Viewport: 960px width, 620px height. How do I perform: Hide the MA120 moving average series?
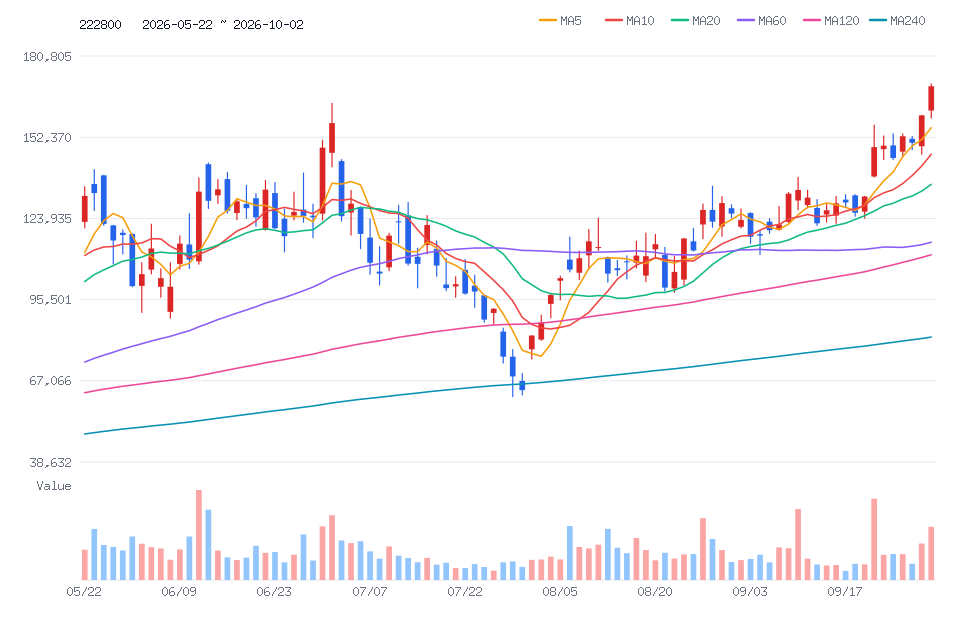click(831, 21)
